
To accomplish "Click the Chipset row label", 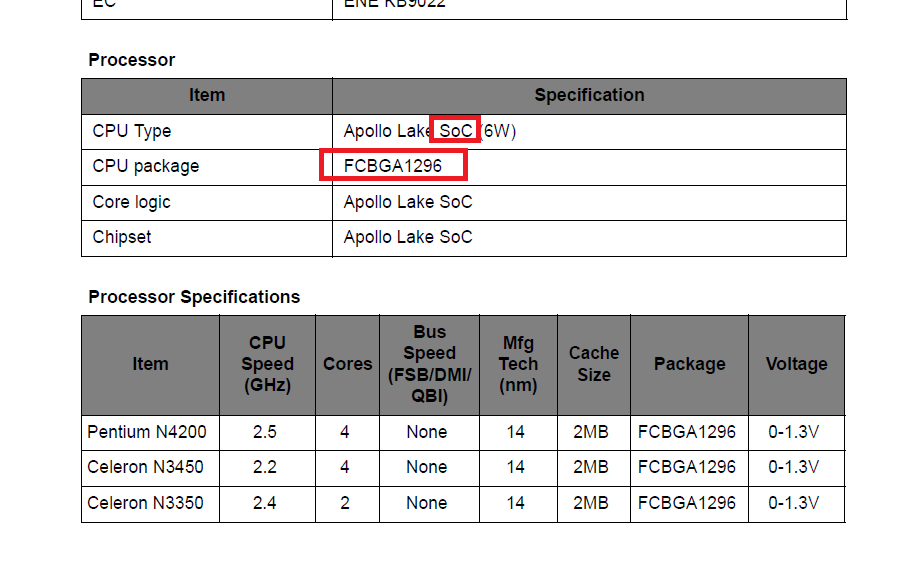I will click(122, 237).
